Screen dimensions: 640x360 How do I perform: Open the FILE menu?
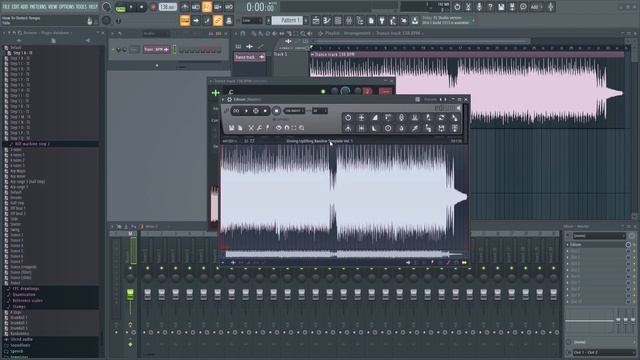pos(6,7)
